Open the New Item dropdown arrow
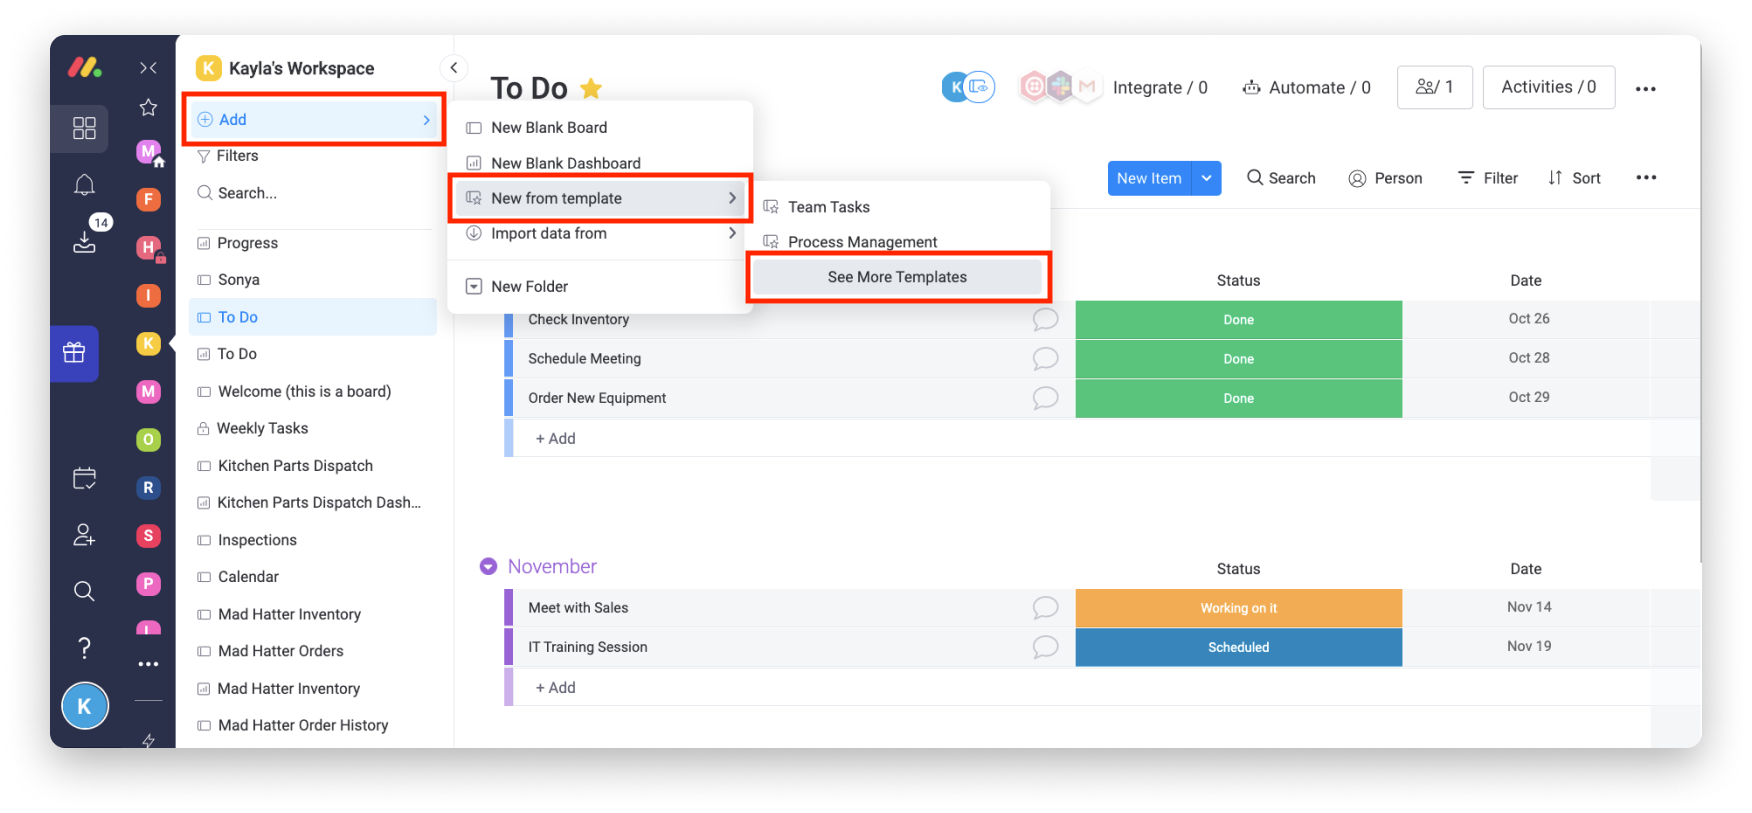This screenshot has height=813, width=1752. (x=1206, y=178)
